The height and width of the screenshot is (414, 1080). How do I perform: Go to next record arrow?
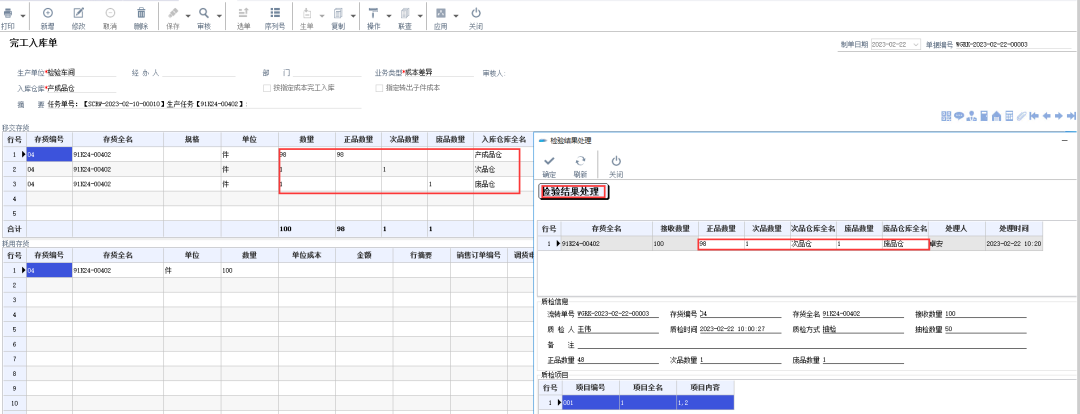click(1059, 116)
